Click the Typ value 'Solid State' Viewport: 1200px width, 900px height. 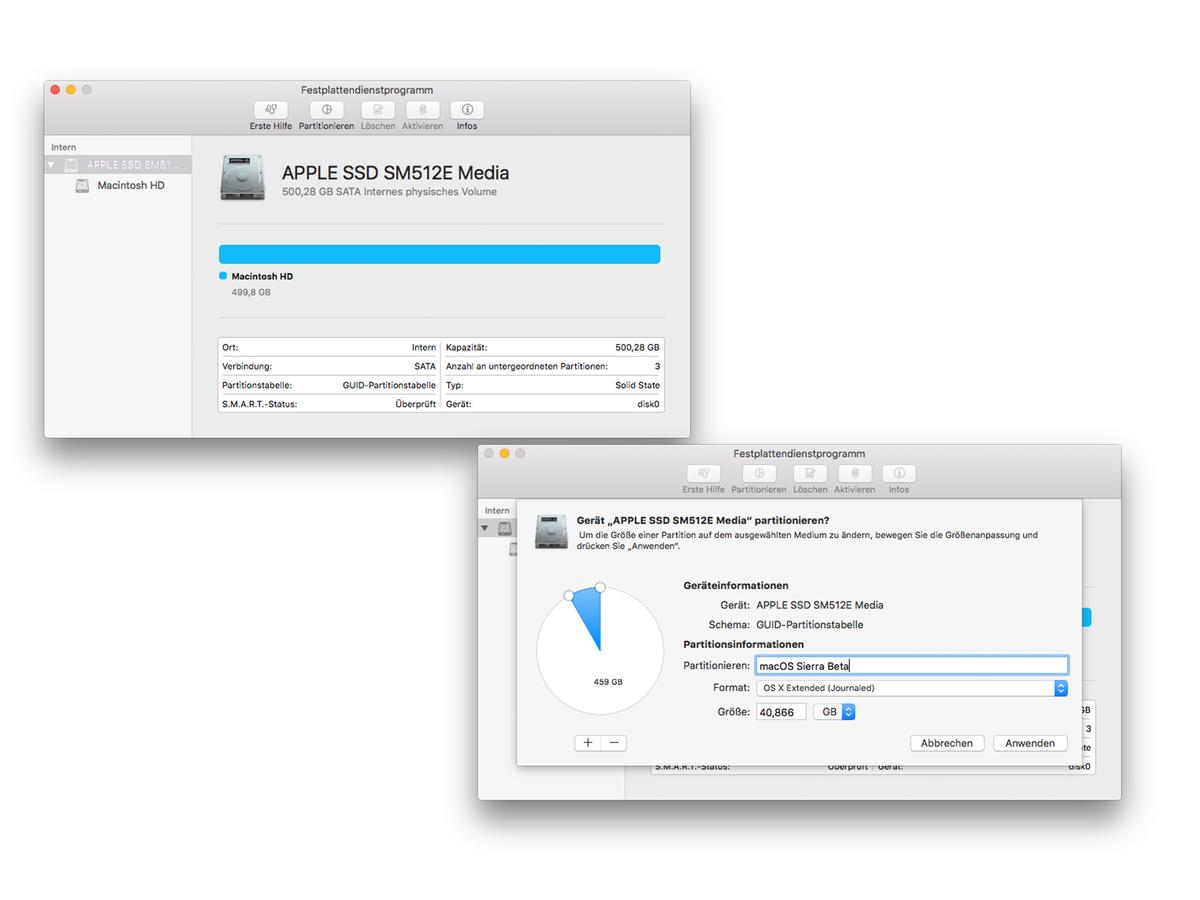pos(637,385)
